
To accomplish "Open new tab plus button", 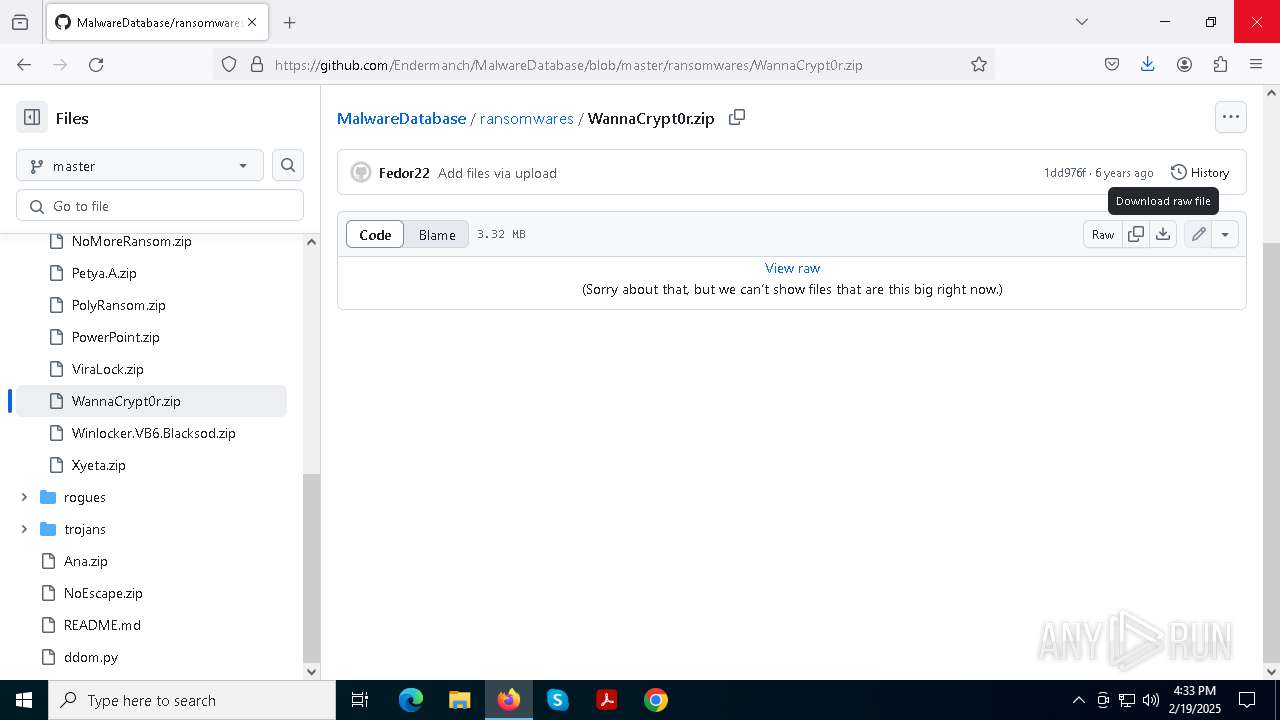I will [289, 22].
